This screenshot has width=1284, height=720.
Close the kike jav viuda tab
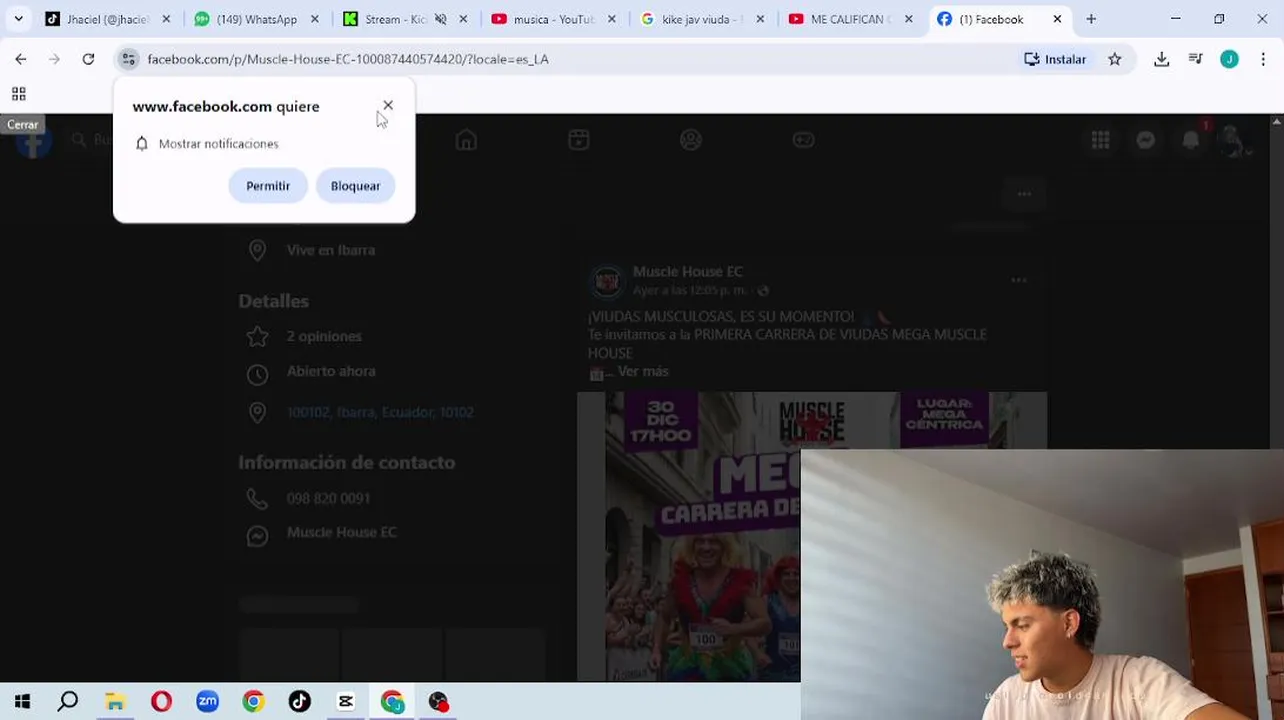tap(760, 19)
